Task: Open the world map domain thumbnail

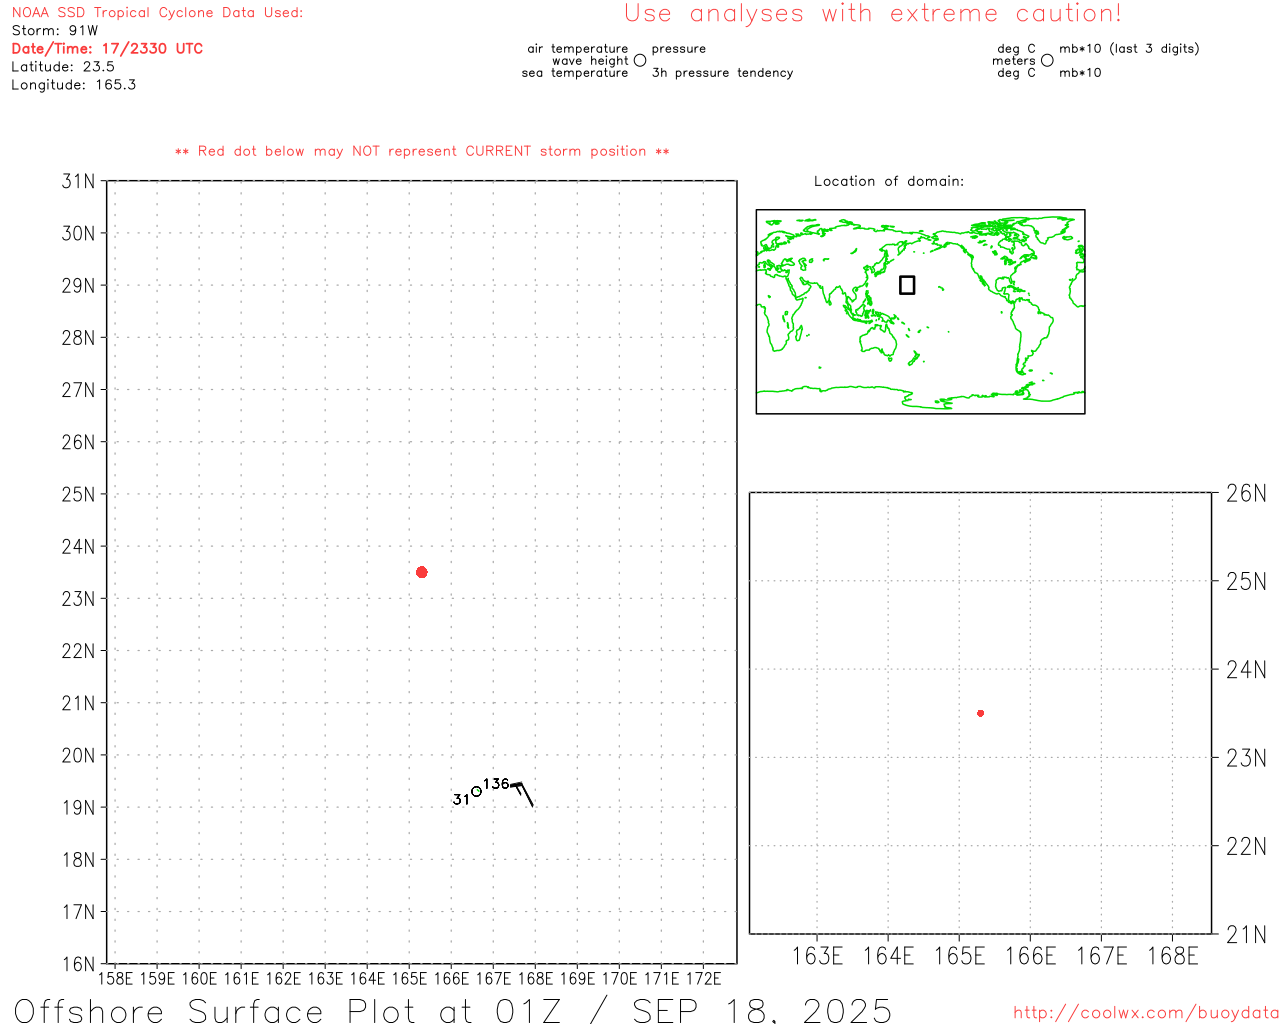Action: click(x=920, y=312)
